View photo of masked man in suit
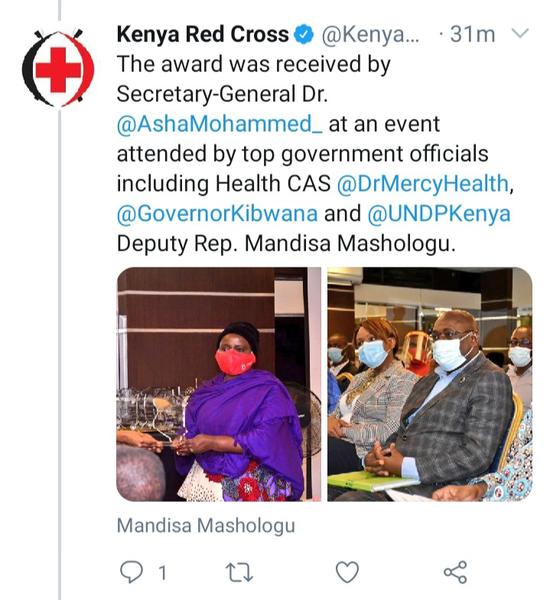Image resolution: width=550 pixels, height=600 pixels. [x=430, y=384]
